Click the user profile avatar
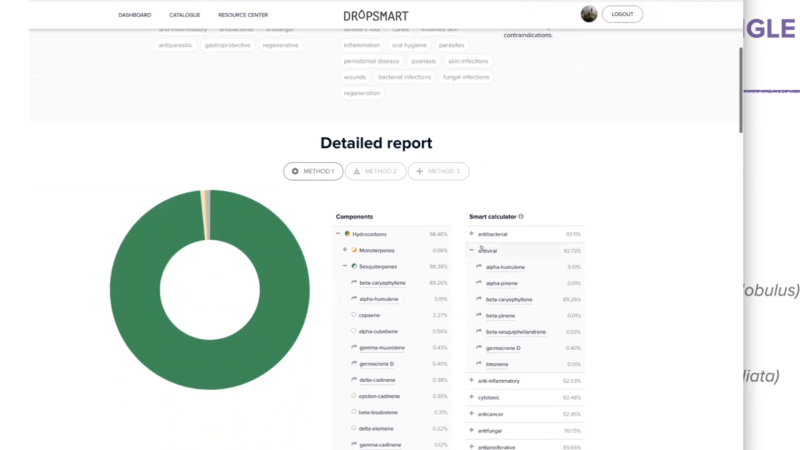Viewport: 800px width, 450px height. 589,14
